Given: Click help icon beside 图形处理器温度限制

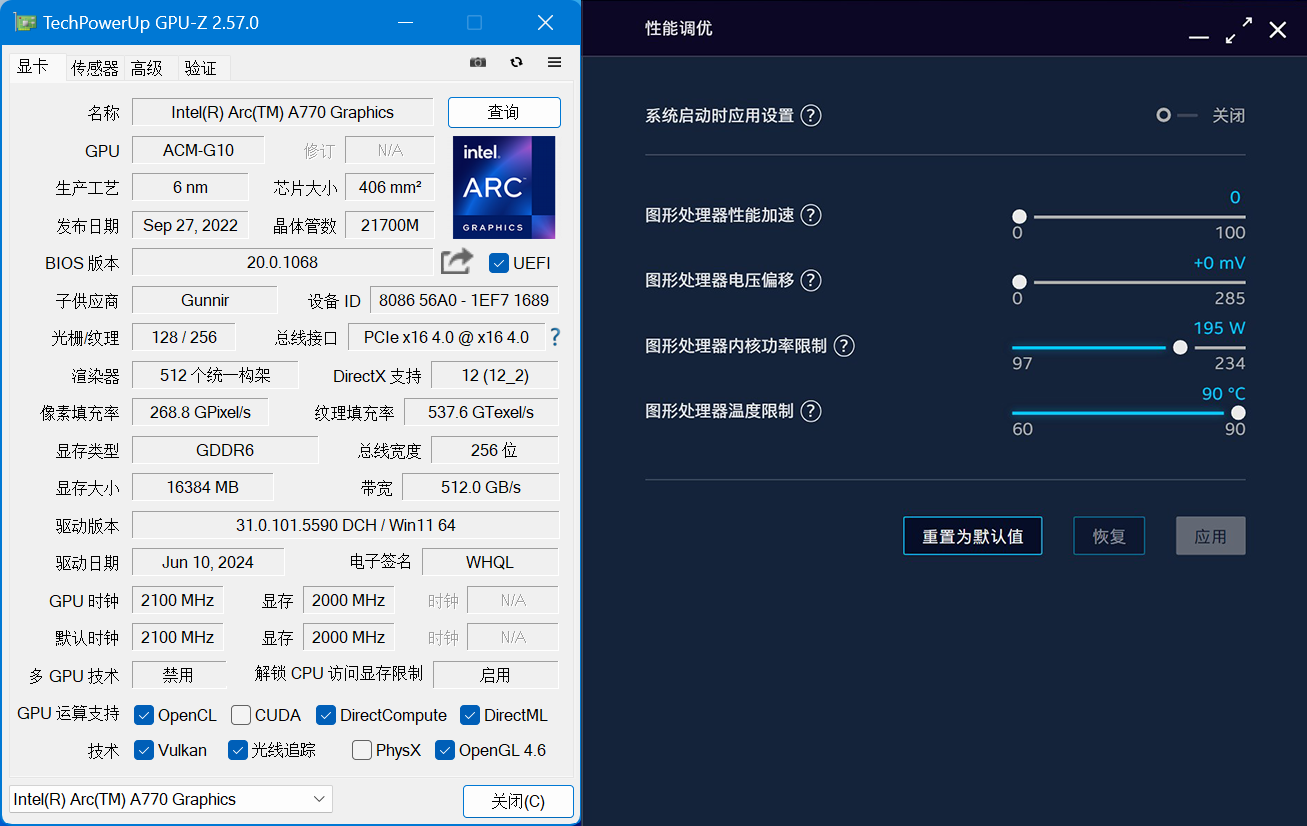Looking at the screenshot, I should point(811,411).
